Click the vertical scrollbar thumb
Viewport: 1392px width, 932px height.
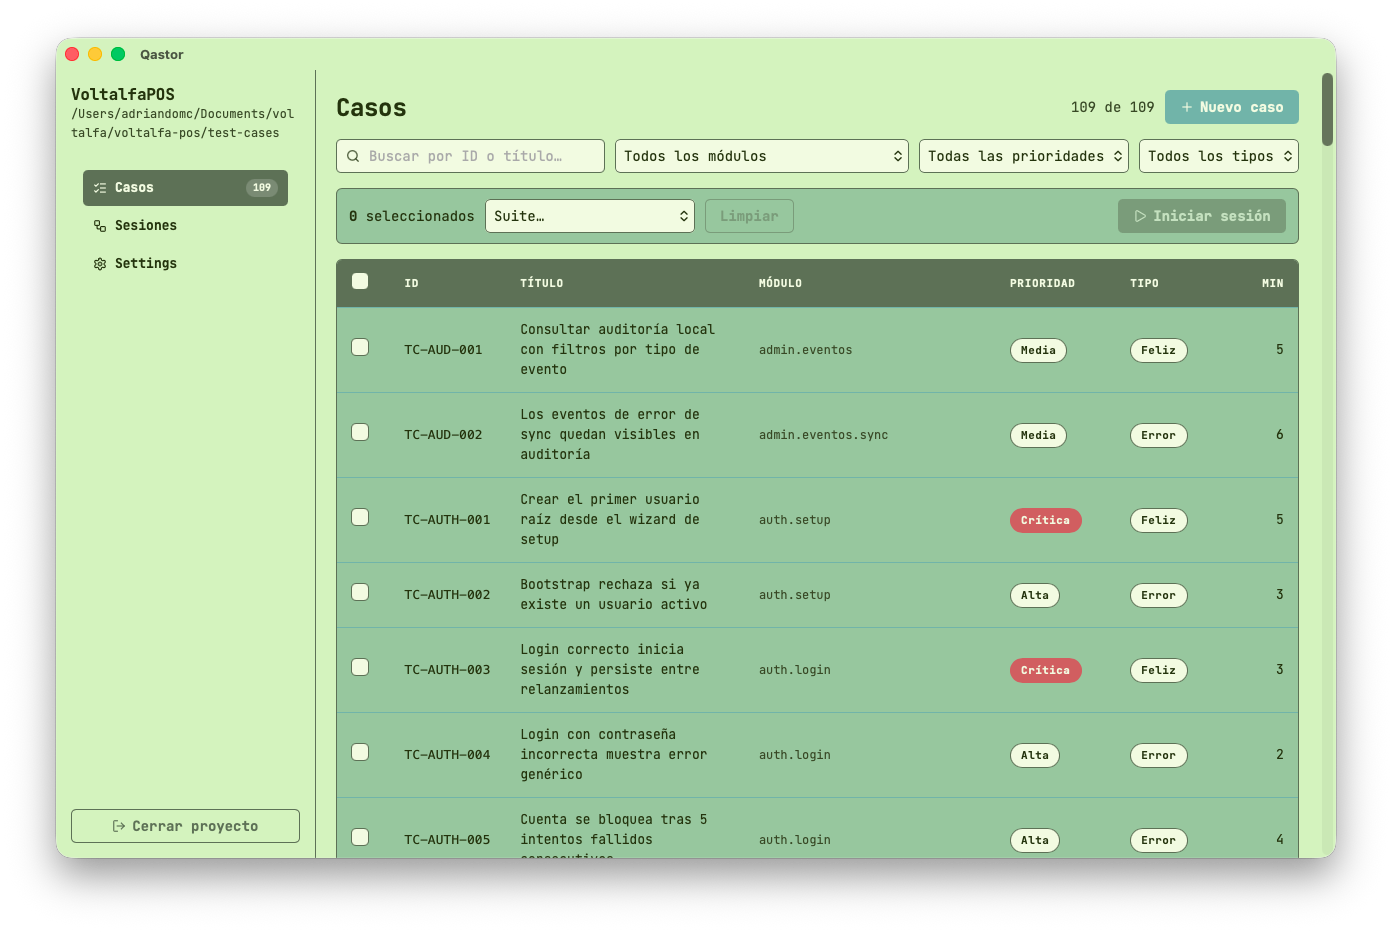pos(1328,109)
